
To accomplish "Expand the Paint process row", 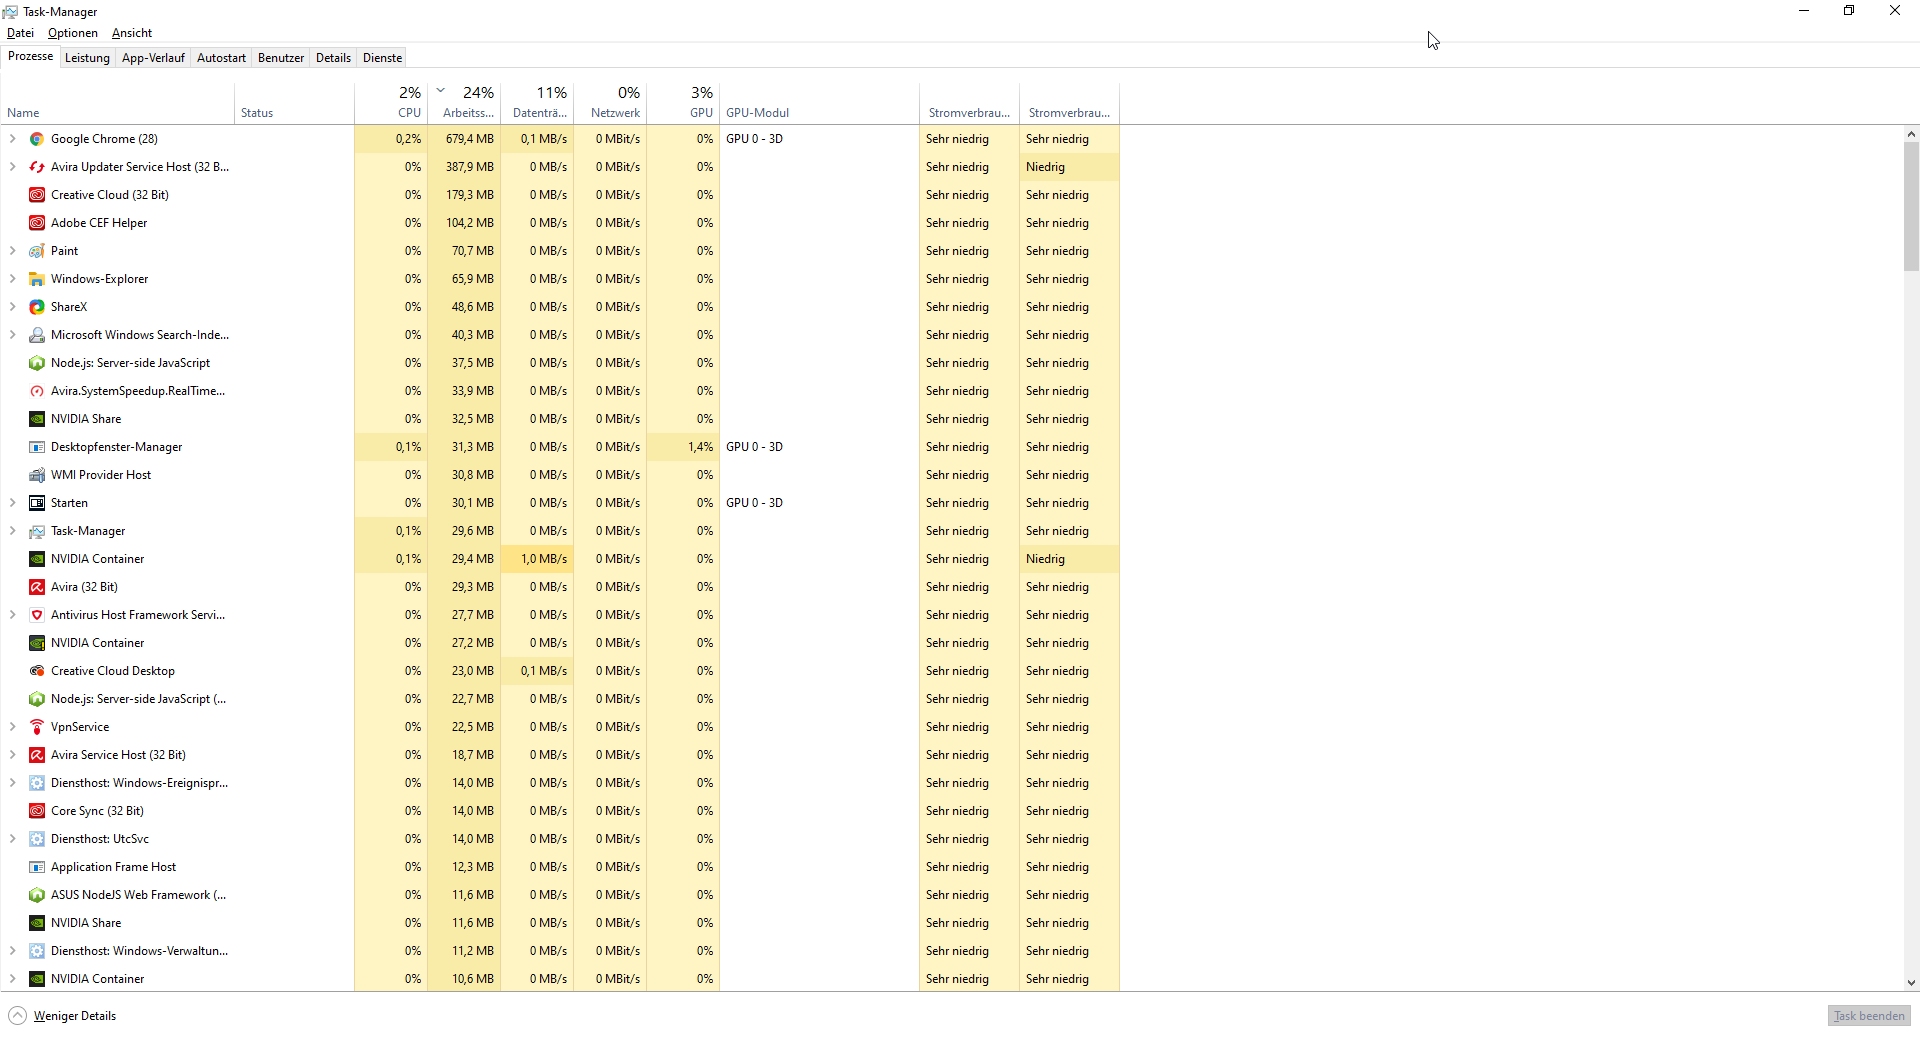I will pyautogui.click(x=13, y=251).
